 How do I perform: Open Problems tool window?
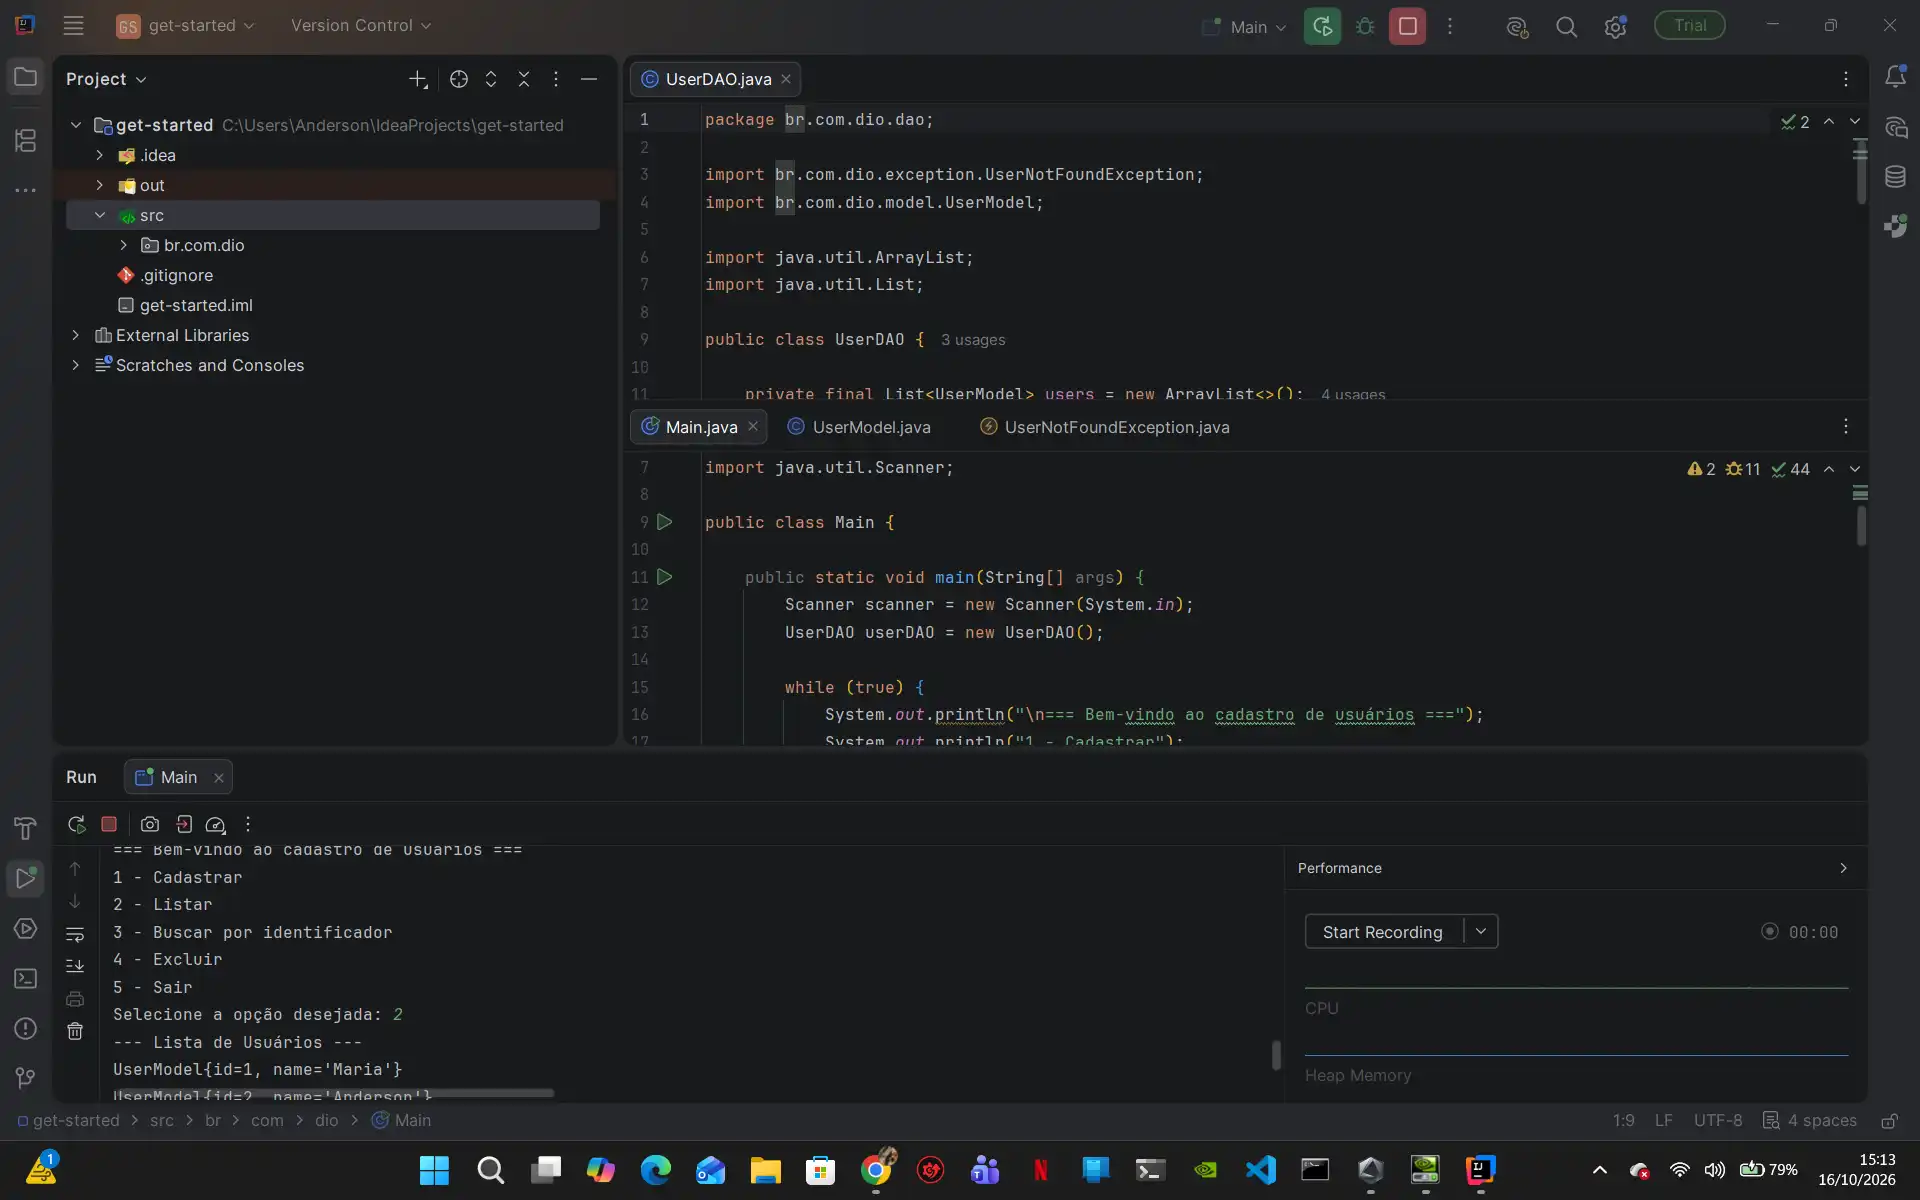[26, 1028]
